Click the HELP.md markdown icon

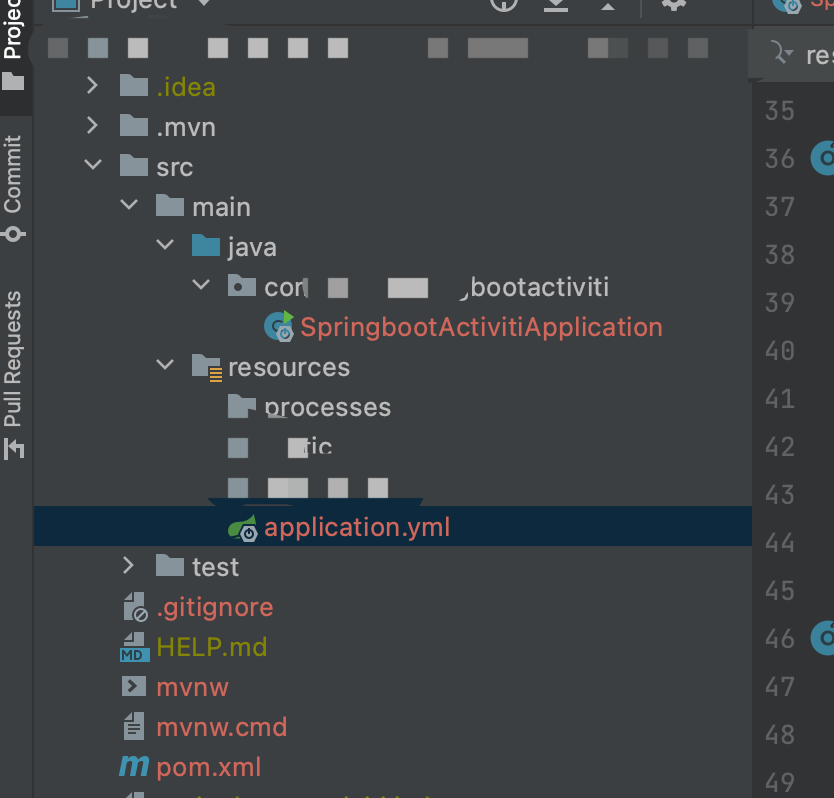click(x=135, y=647)
